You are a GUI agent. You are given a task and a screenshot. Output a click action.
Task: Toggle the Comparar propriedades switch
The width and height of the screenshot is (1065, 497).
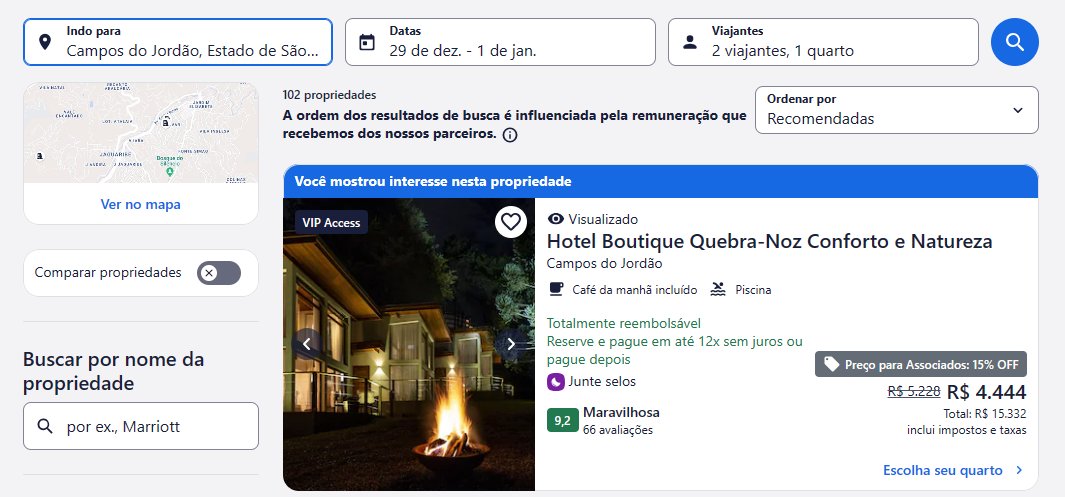(x=219, y=273)
